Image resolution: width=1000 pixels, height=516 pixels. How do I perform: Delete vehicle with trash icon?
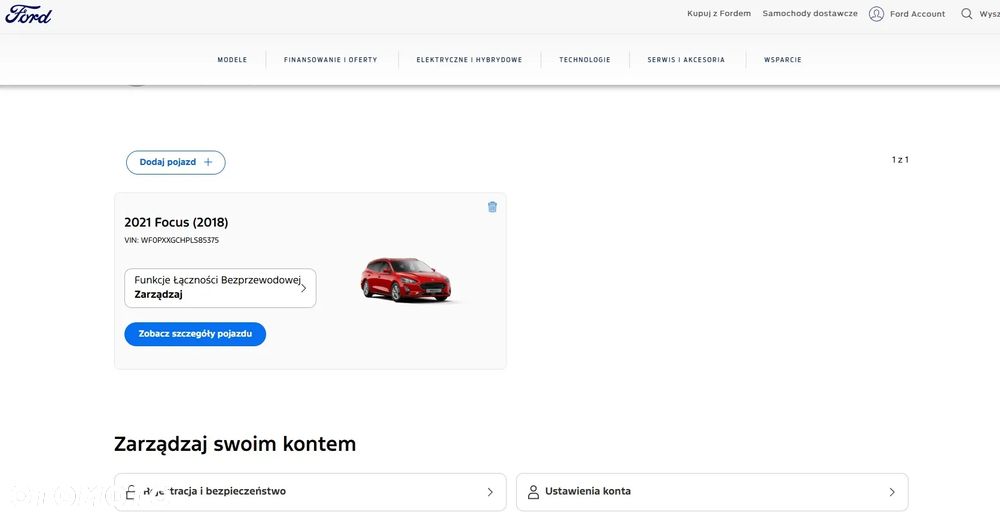tap(492, 207)
